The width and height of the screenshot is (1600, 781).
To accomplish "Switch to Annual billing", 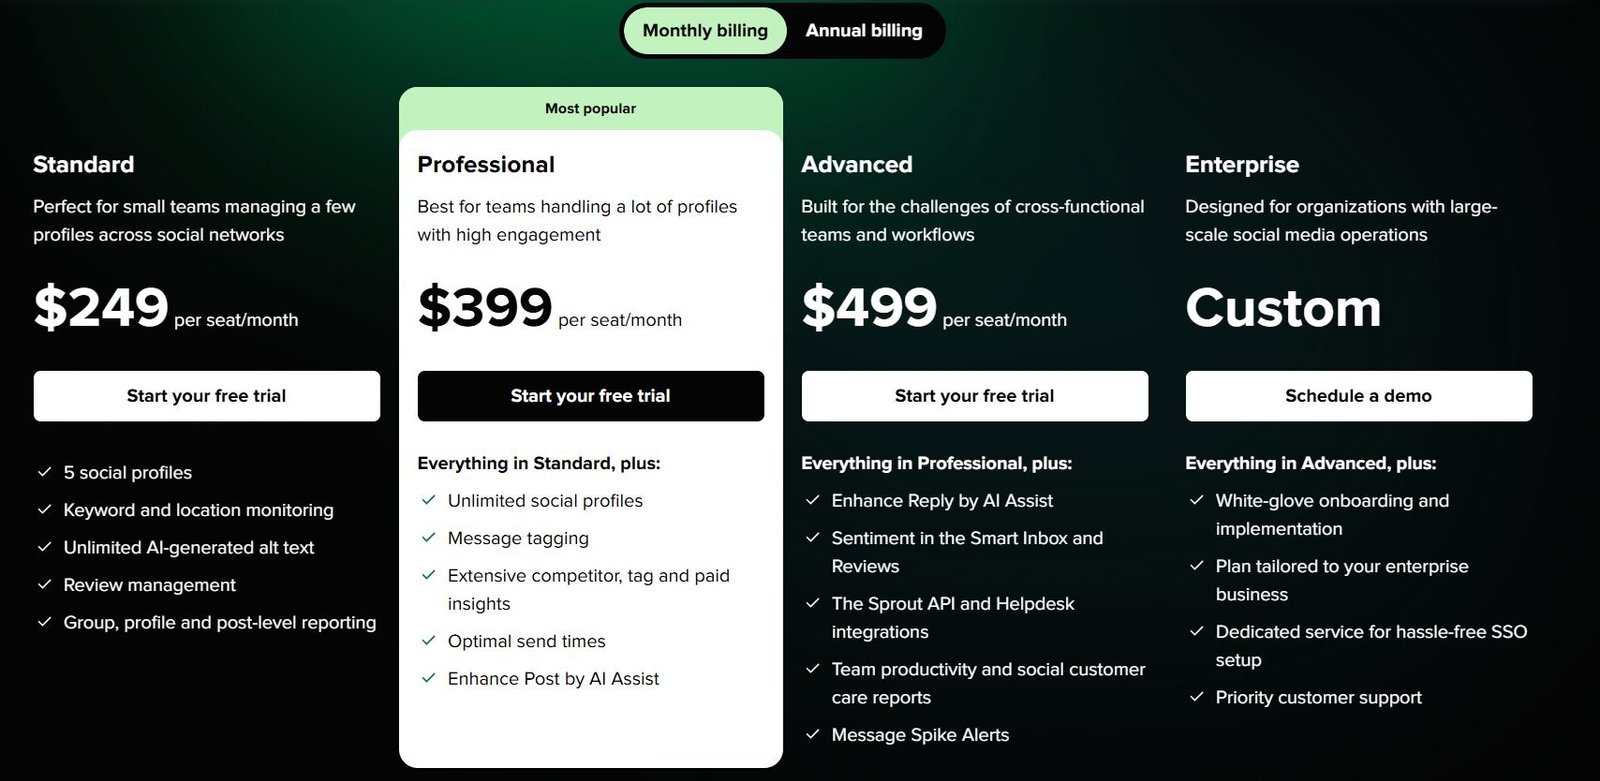I will 864,31.
